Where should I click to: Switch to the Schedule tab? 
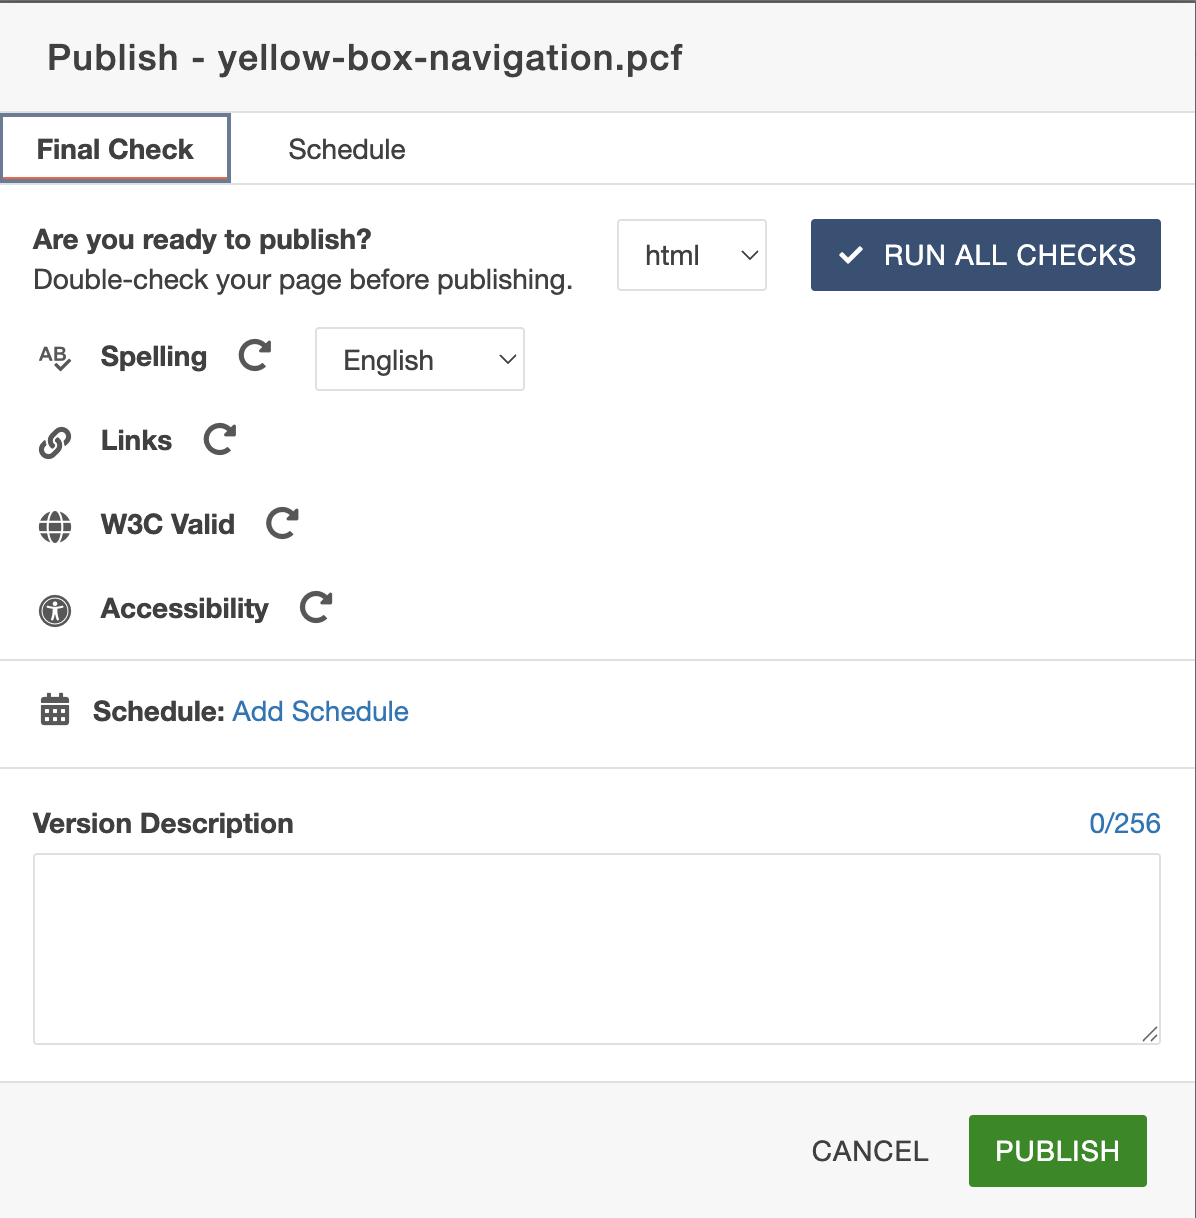coord(347,149)
